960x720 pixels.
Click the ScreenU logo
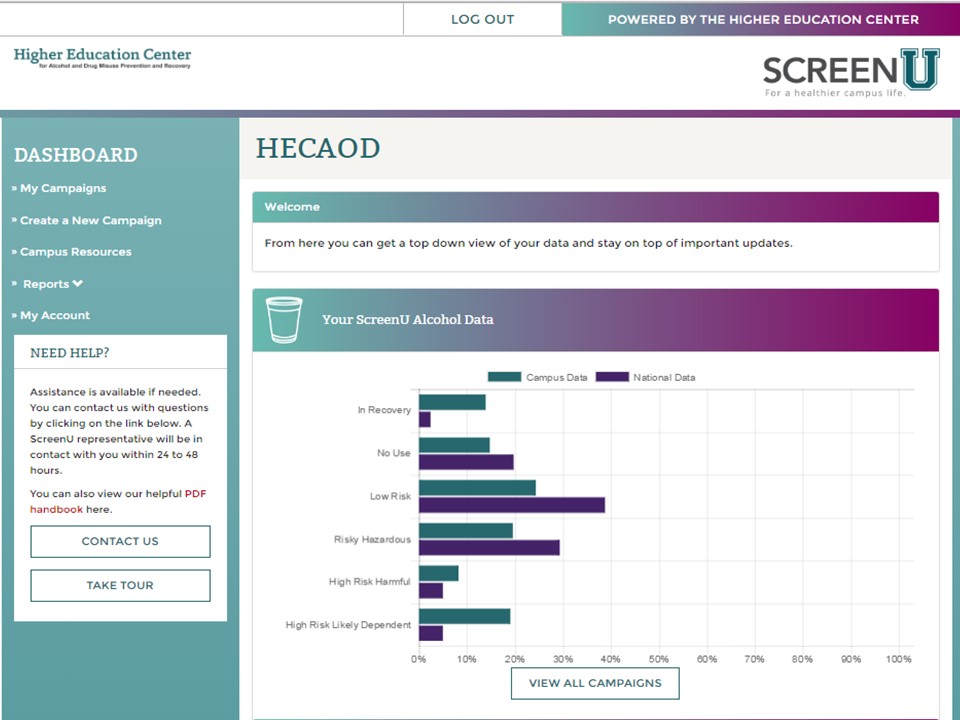click(x=851, y=72)
